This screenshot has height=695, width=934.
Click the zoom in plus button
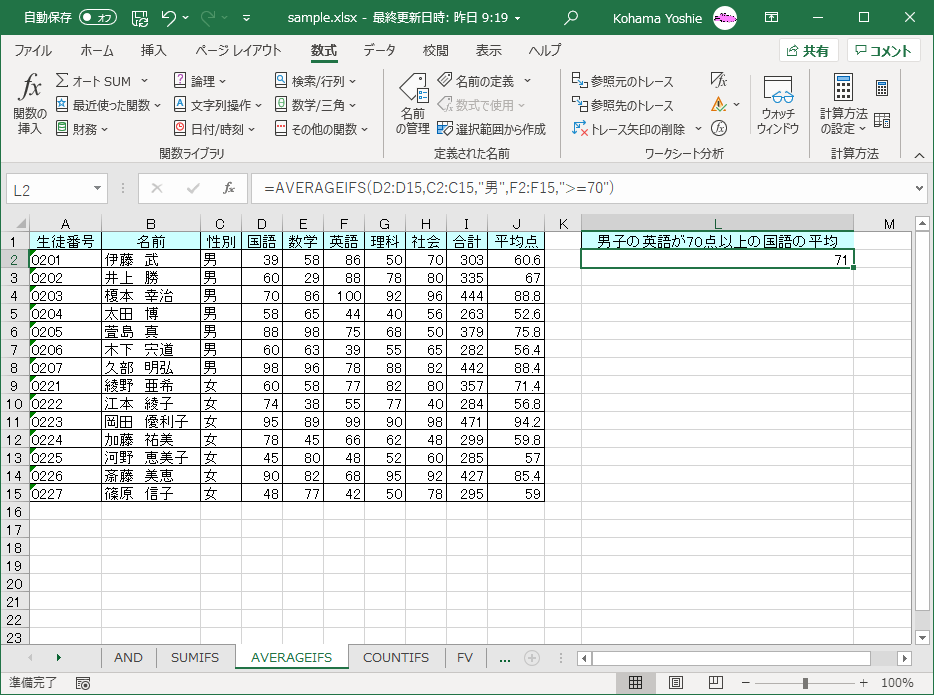click(864, 682)
